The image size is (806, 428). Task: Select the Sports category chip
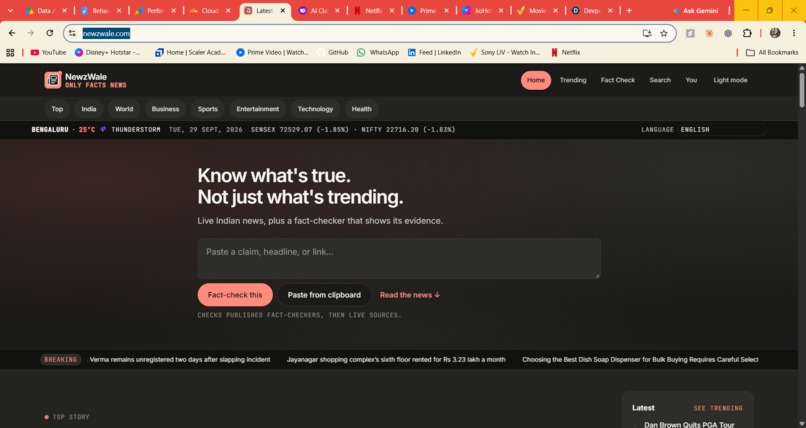click(x=208, y=109)
